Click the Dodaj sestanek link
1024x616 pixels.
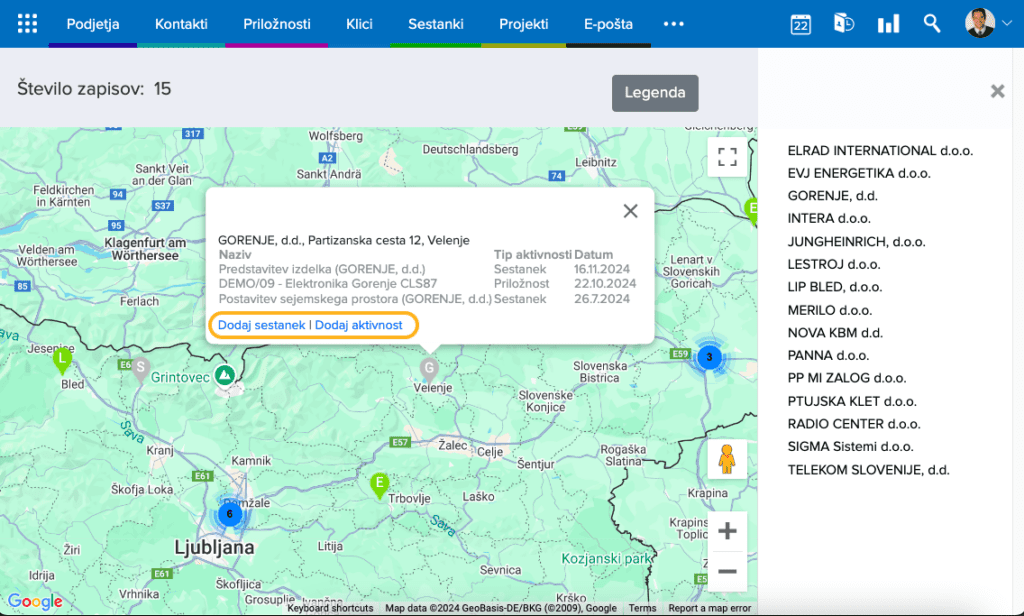(262, 325)
